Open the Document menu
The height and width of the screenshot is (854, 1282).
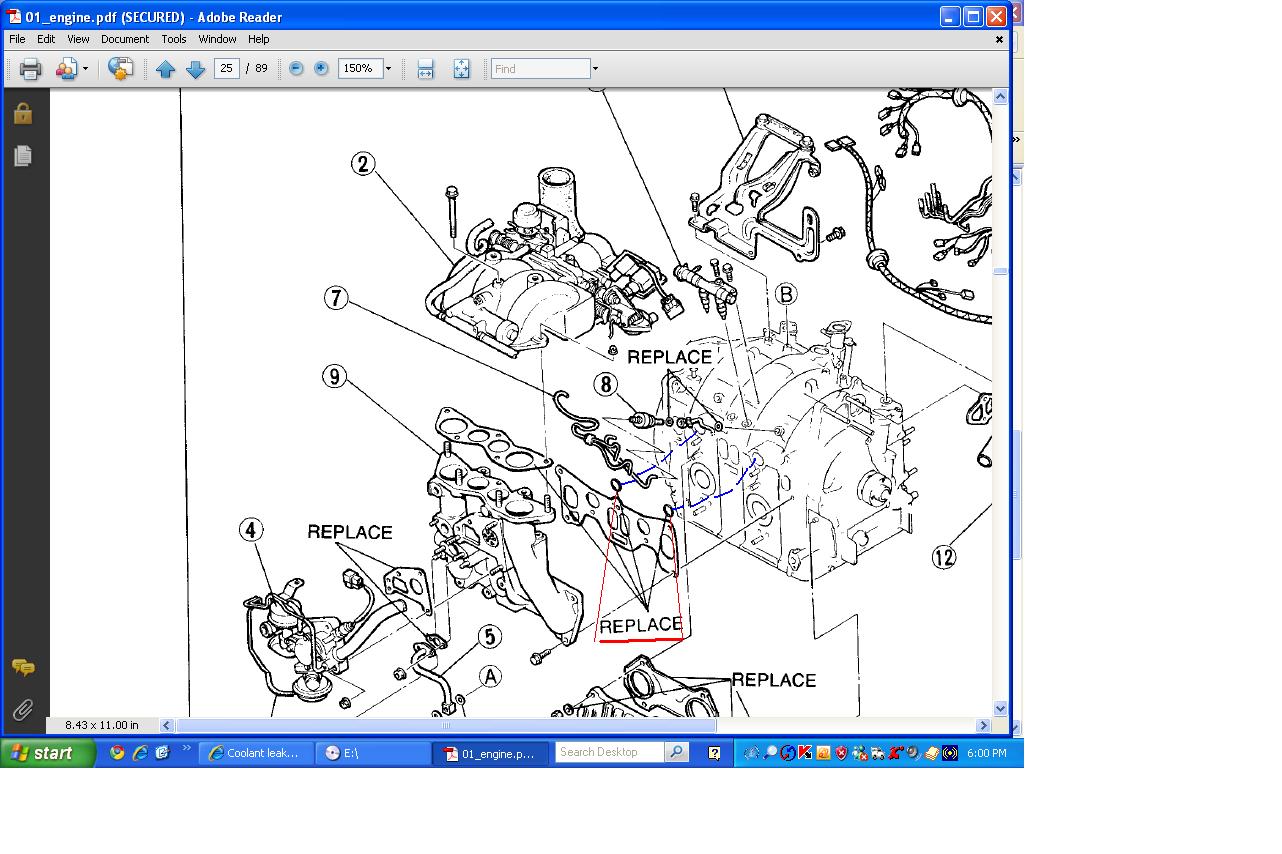(x=125, y=39)
